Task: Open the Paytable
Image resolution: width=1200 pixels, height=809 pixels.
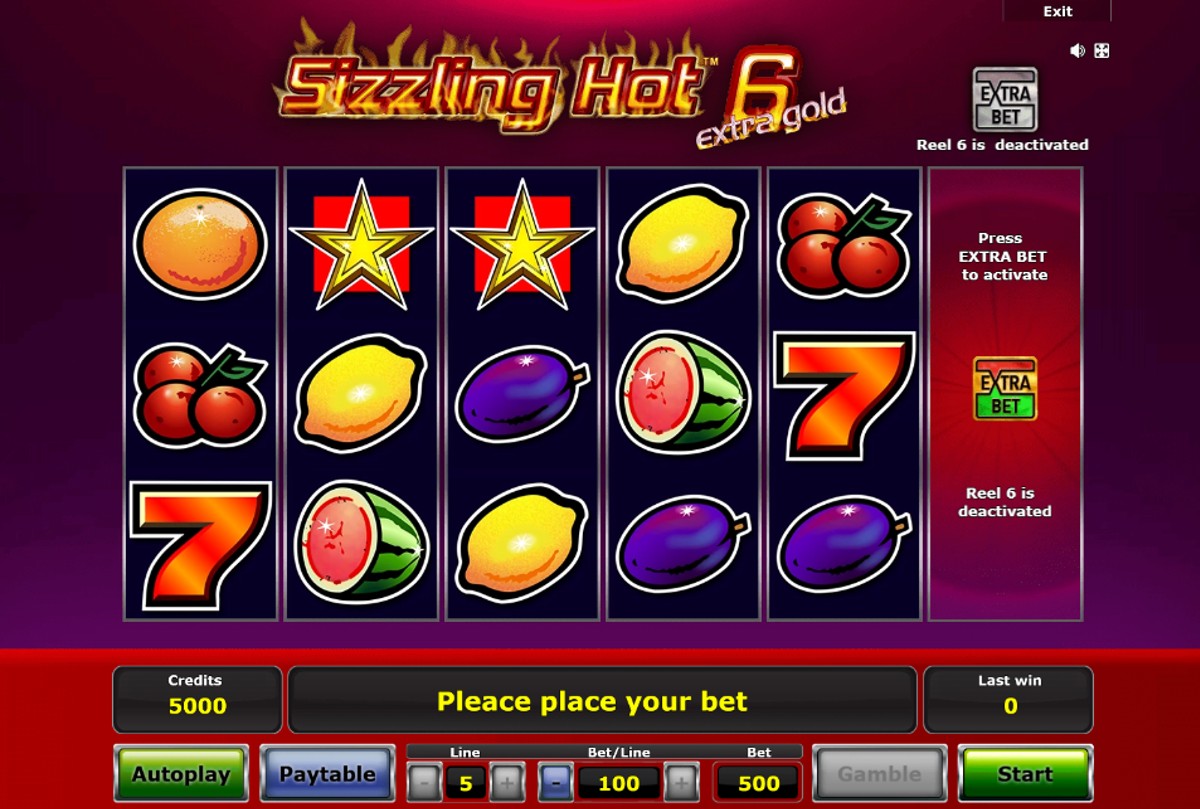Action: (x=327, y=774)
